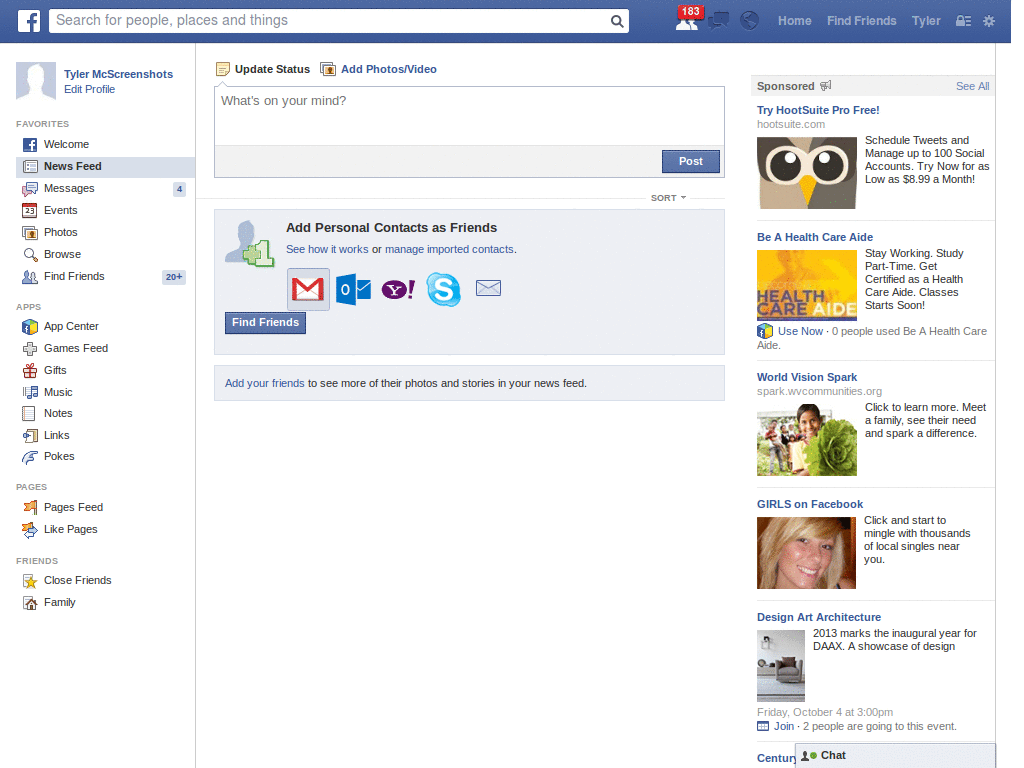Click the Family house icon
1024x768 pixels.
click(x=30, y=603)
